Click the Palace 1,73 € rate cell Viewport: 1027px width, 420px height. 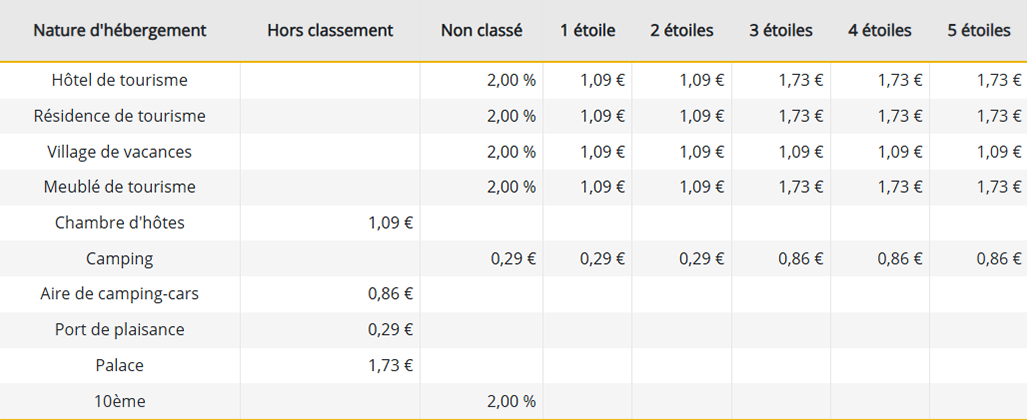391,366
